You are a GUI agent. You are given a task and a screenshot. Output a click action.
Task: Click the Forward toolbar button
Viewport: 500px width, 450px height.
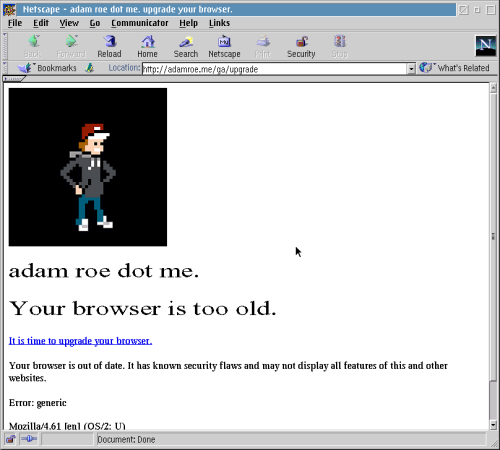(x=71, y=47)
